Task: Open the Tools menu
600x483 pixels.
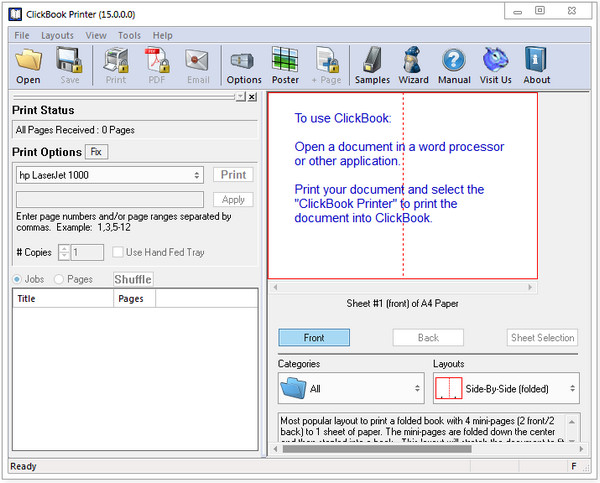Action: click(x=129, y=35)
